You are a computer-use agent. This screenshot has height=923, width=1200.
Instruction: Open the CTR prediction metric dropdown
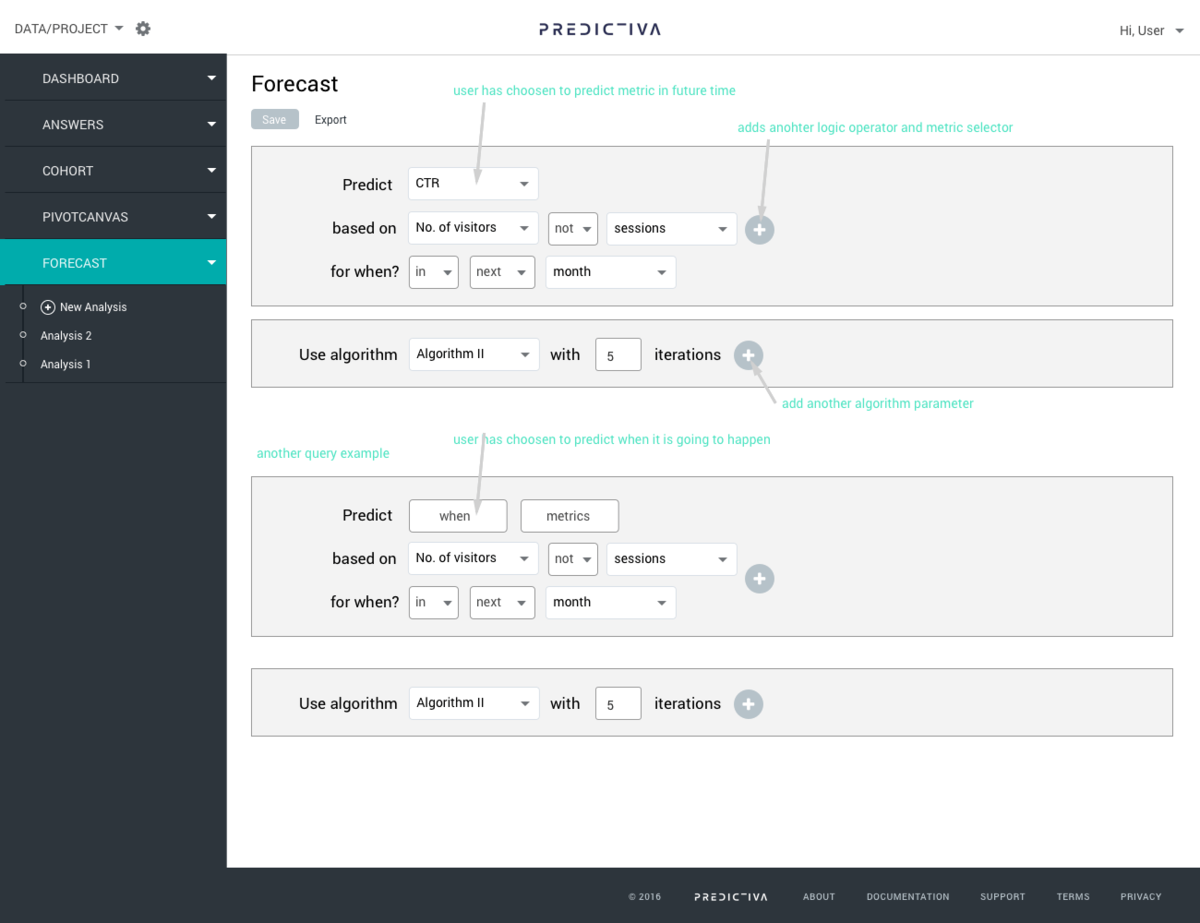pos(472,183)
